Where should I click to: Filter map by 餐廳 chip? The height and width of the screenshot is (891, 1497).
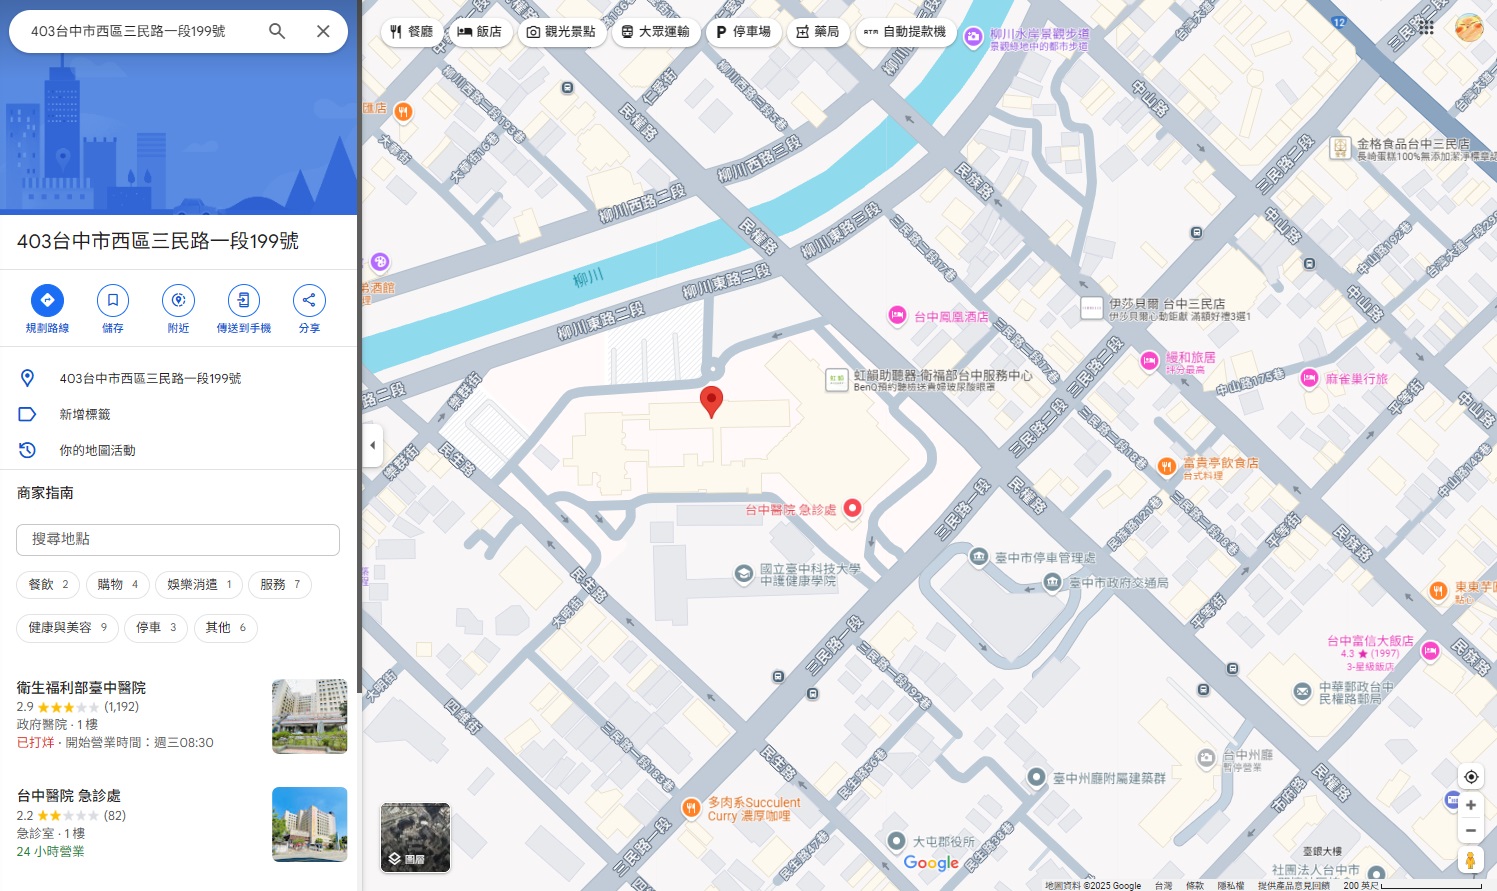coord(411,32)
